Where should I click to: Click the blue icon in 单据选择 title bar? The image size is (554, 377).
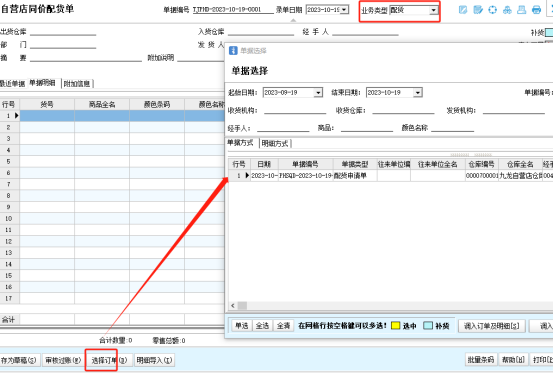pos(233,51)
